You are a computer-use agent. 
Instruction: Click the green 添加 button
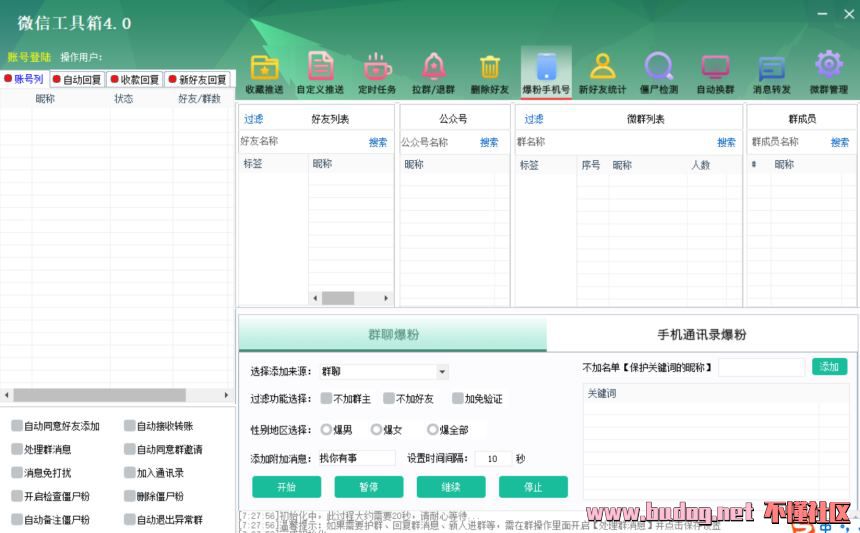click(829, 367)
